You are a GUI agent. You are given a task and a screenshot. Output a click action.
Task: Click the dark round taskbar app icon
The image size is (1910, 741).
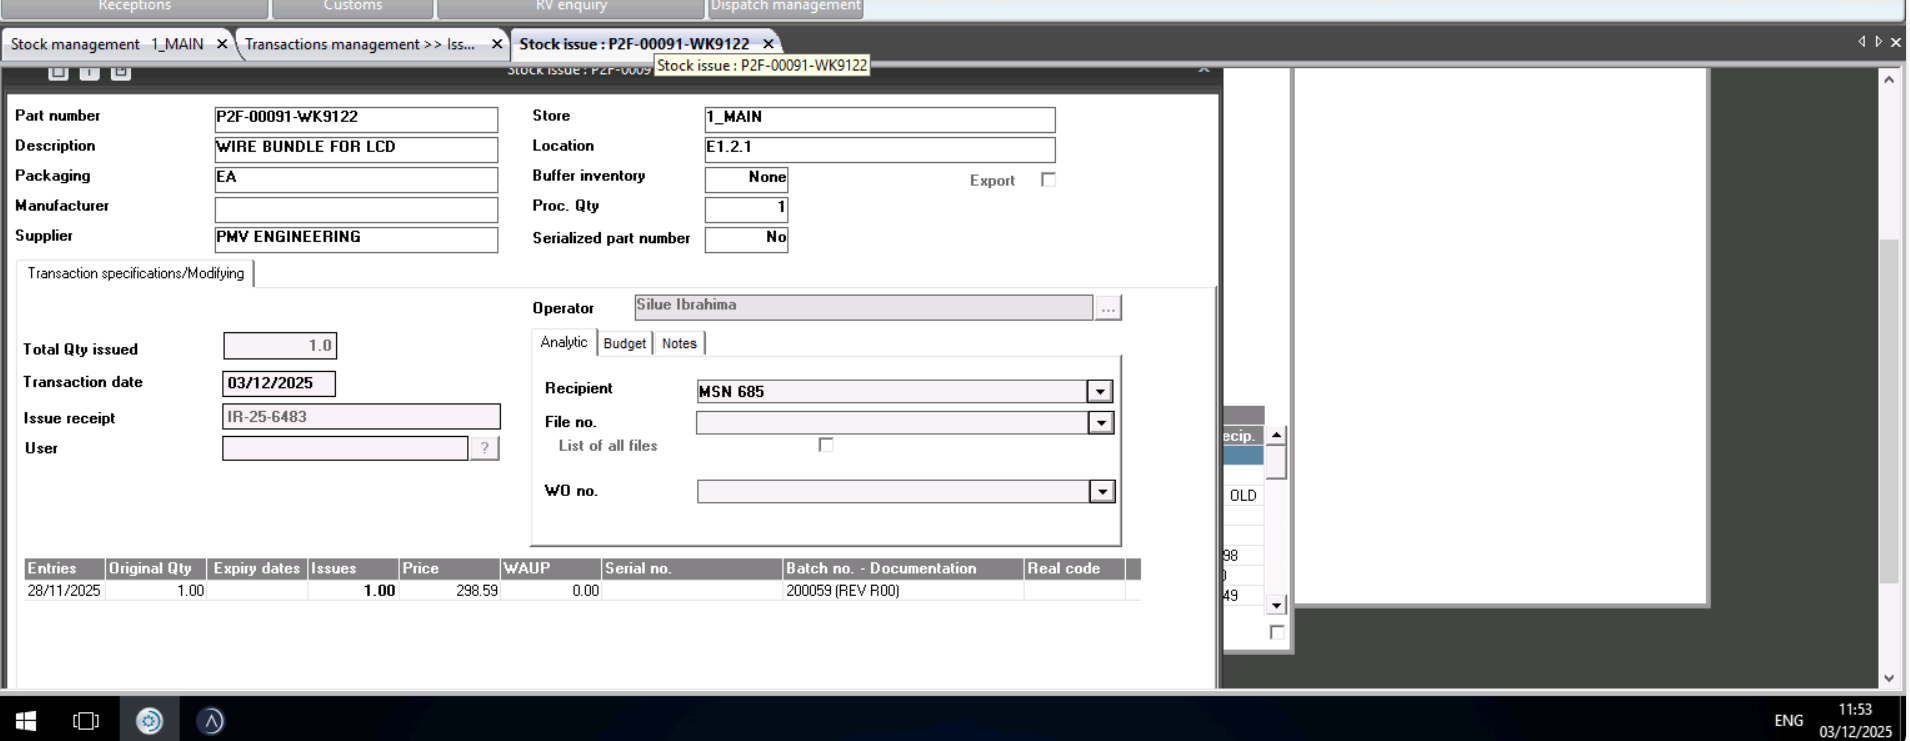click(x=210, y=720)
